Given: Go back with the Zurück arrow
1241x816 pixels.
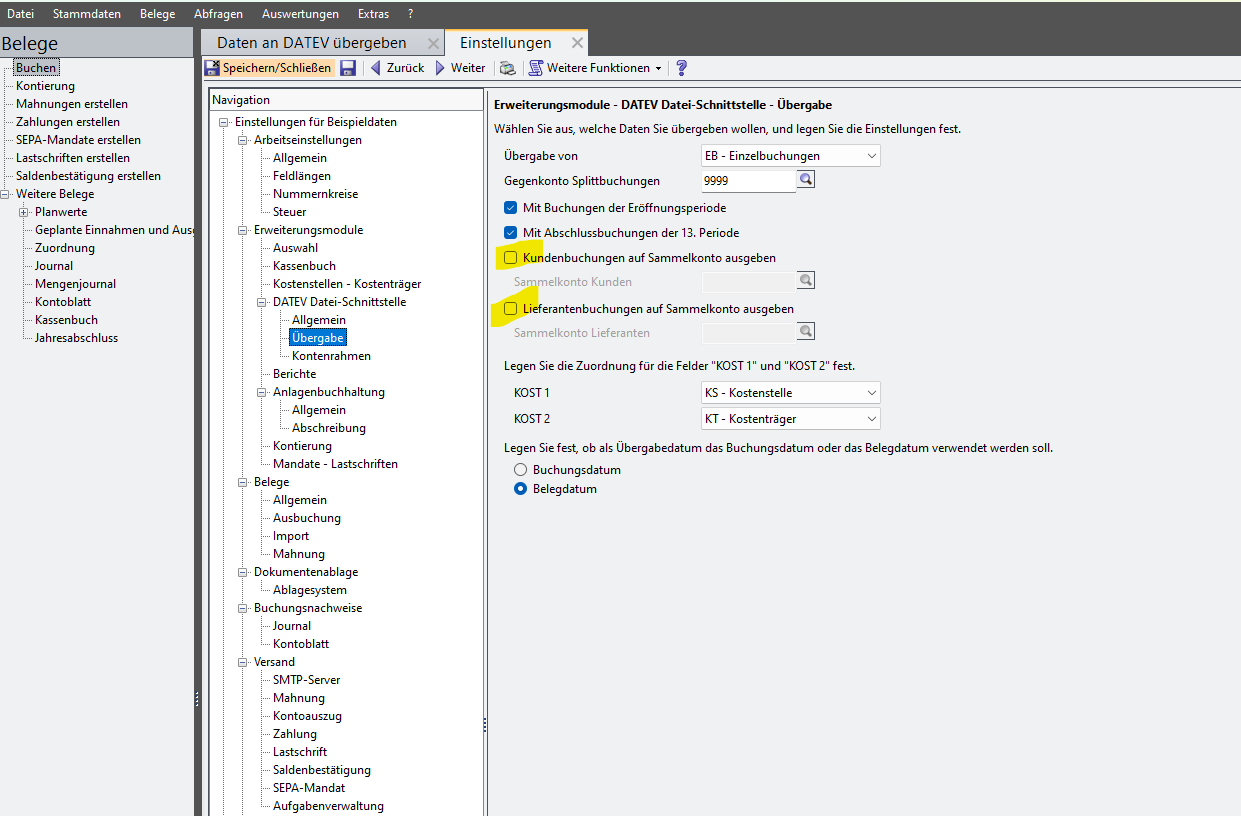Looking at the screenshot, I should (x=398, y=68).
